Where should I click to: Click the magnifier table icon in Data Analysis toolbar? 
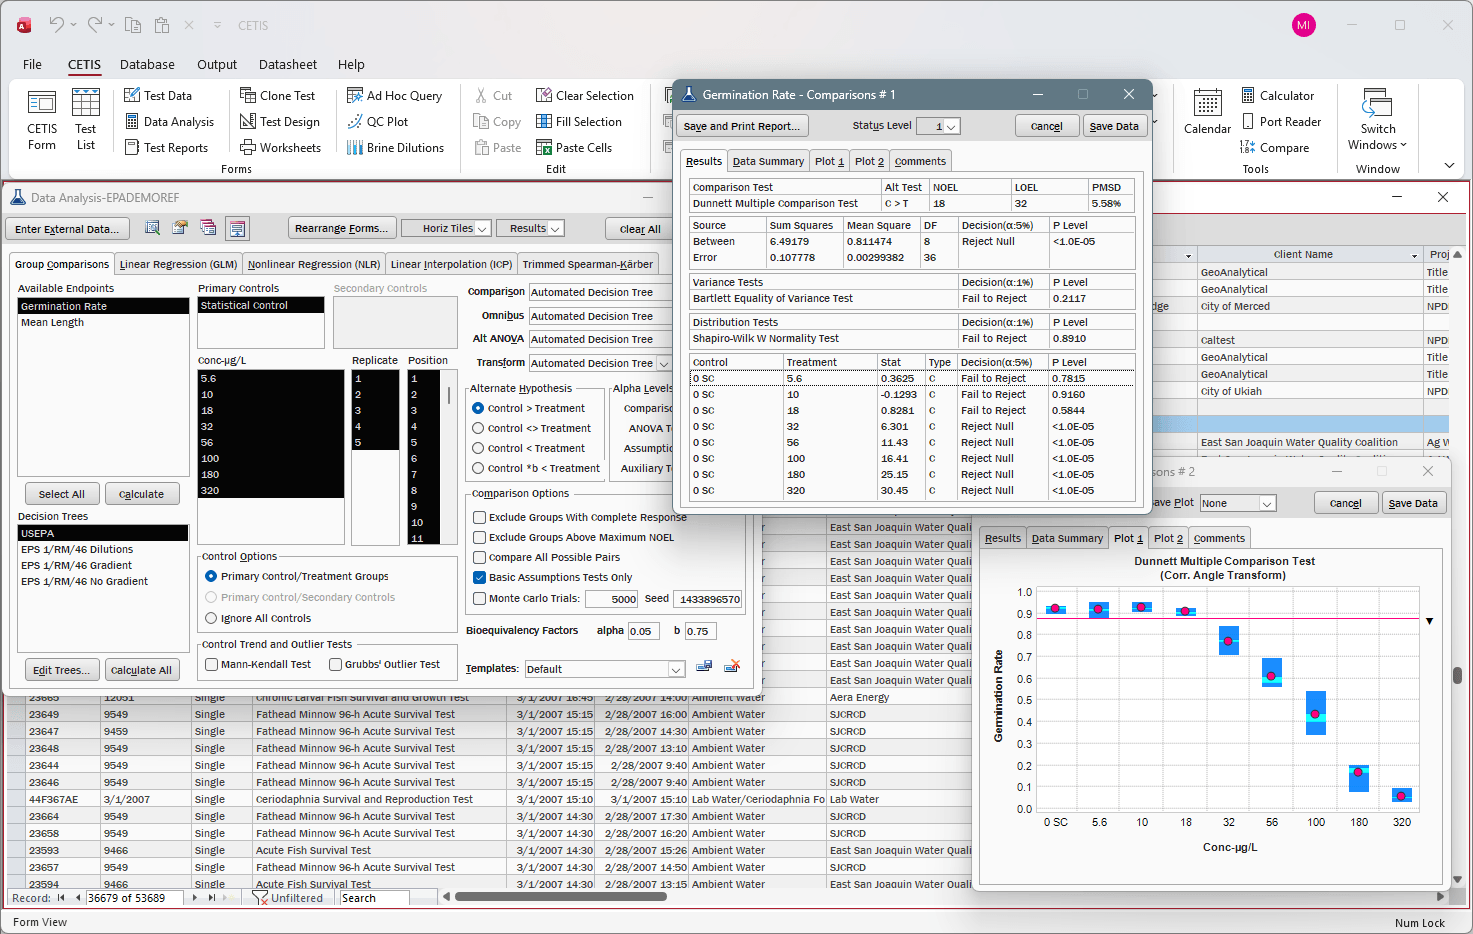[x=152, y=228]
